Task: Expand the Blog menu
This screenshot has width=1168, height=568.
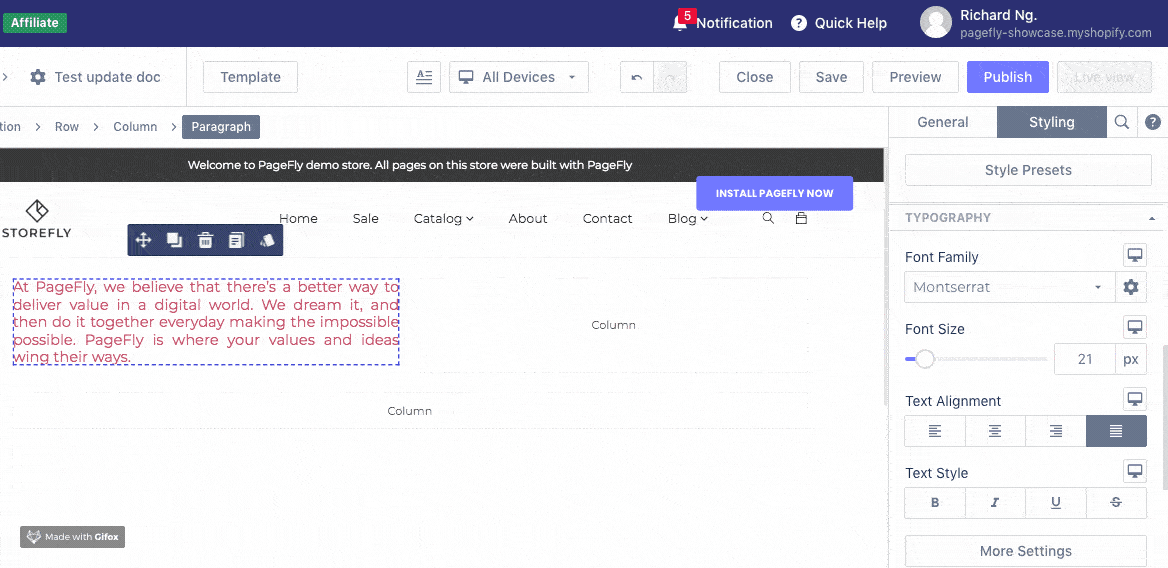Action: 688,218
